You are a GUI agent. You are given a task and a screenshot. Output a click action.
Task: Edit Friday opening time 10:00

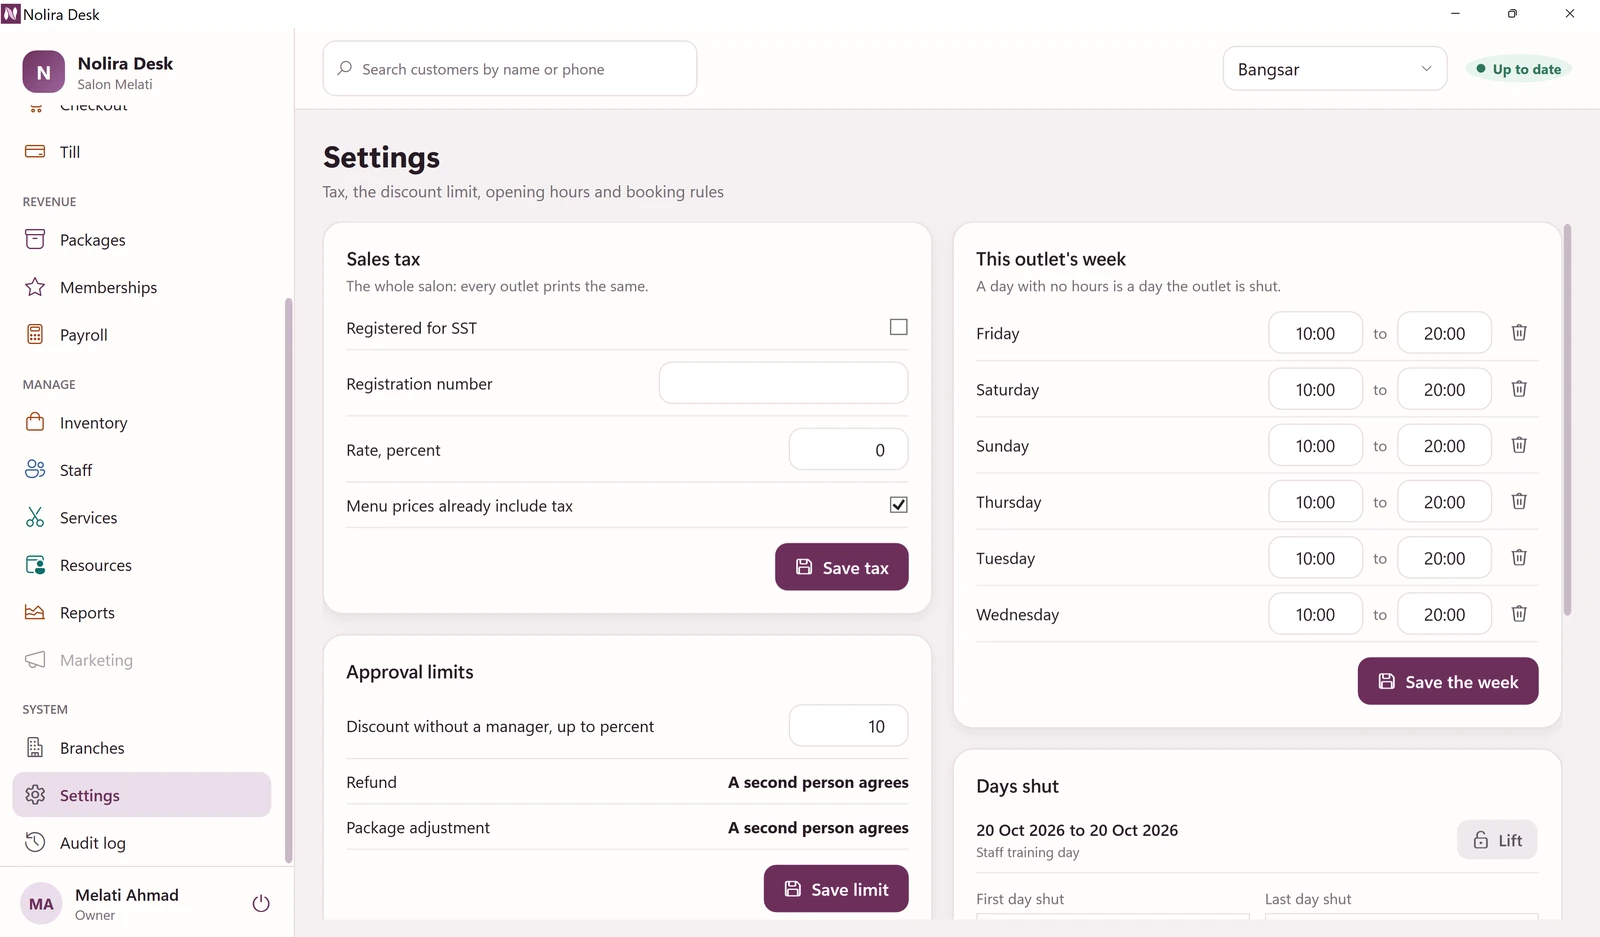(x=1316, y=333)
